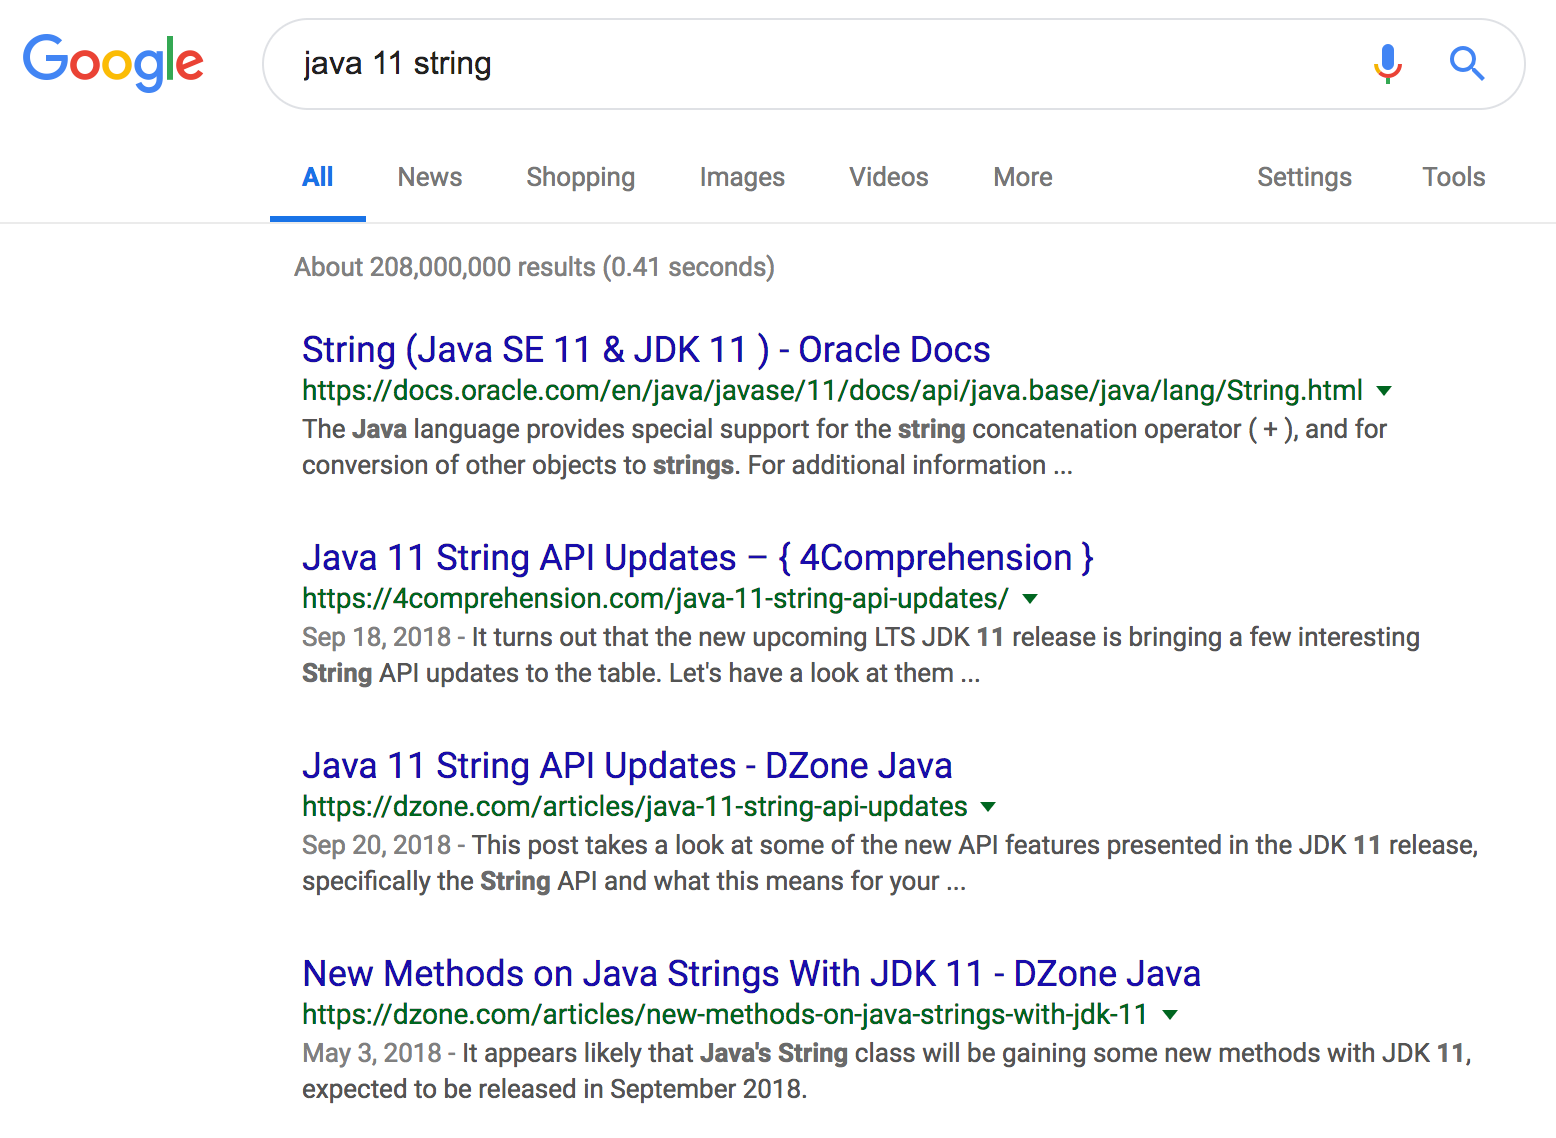Expand options arrow next to the dzone articles URL

988,806
